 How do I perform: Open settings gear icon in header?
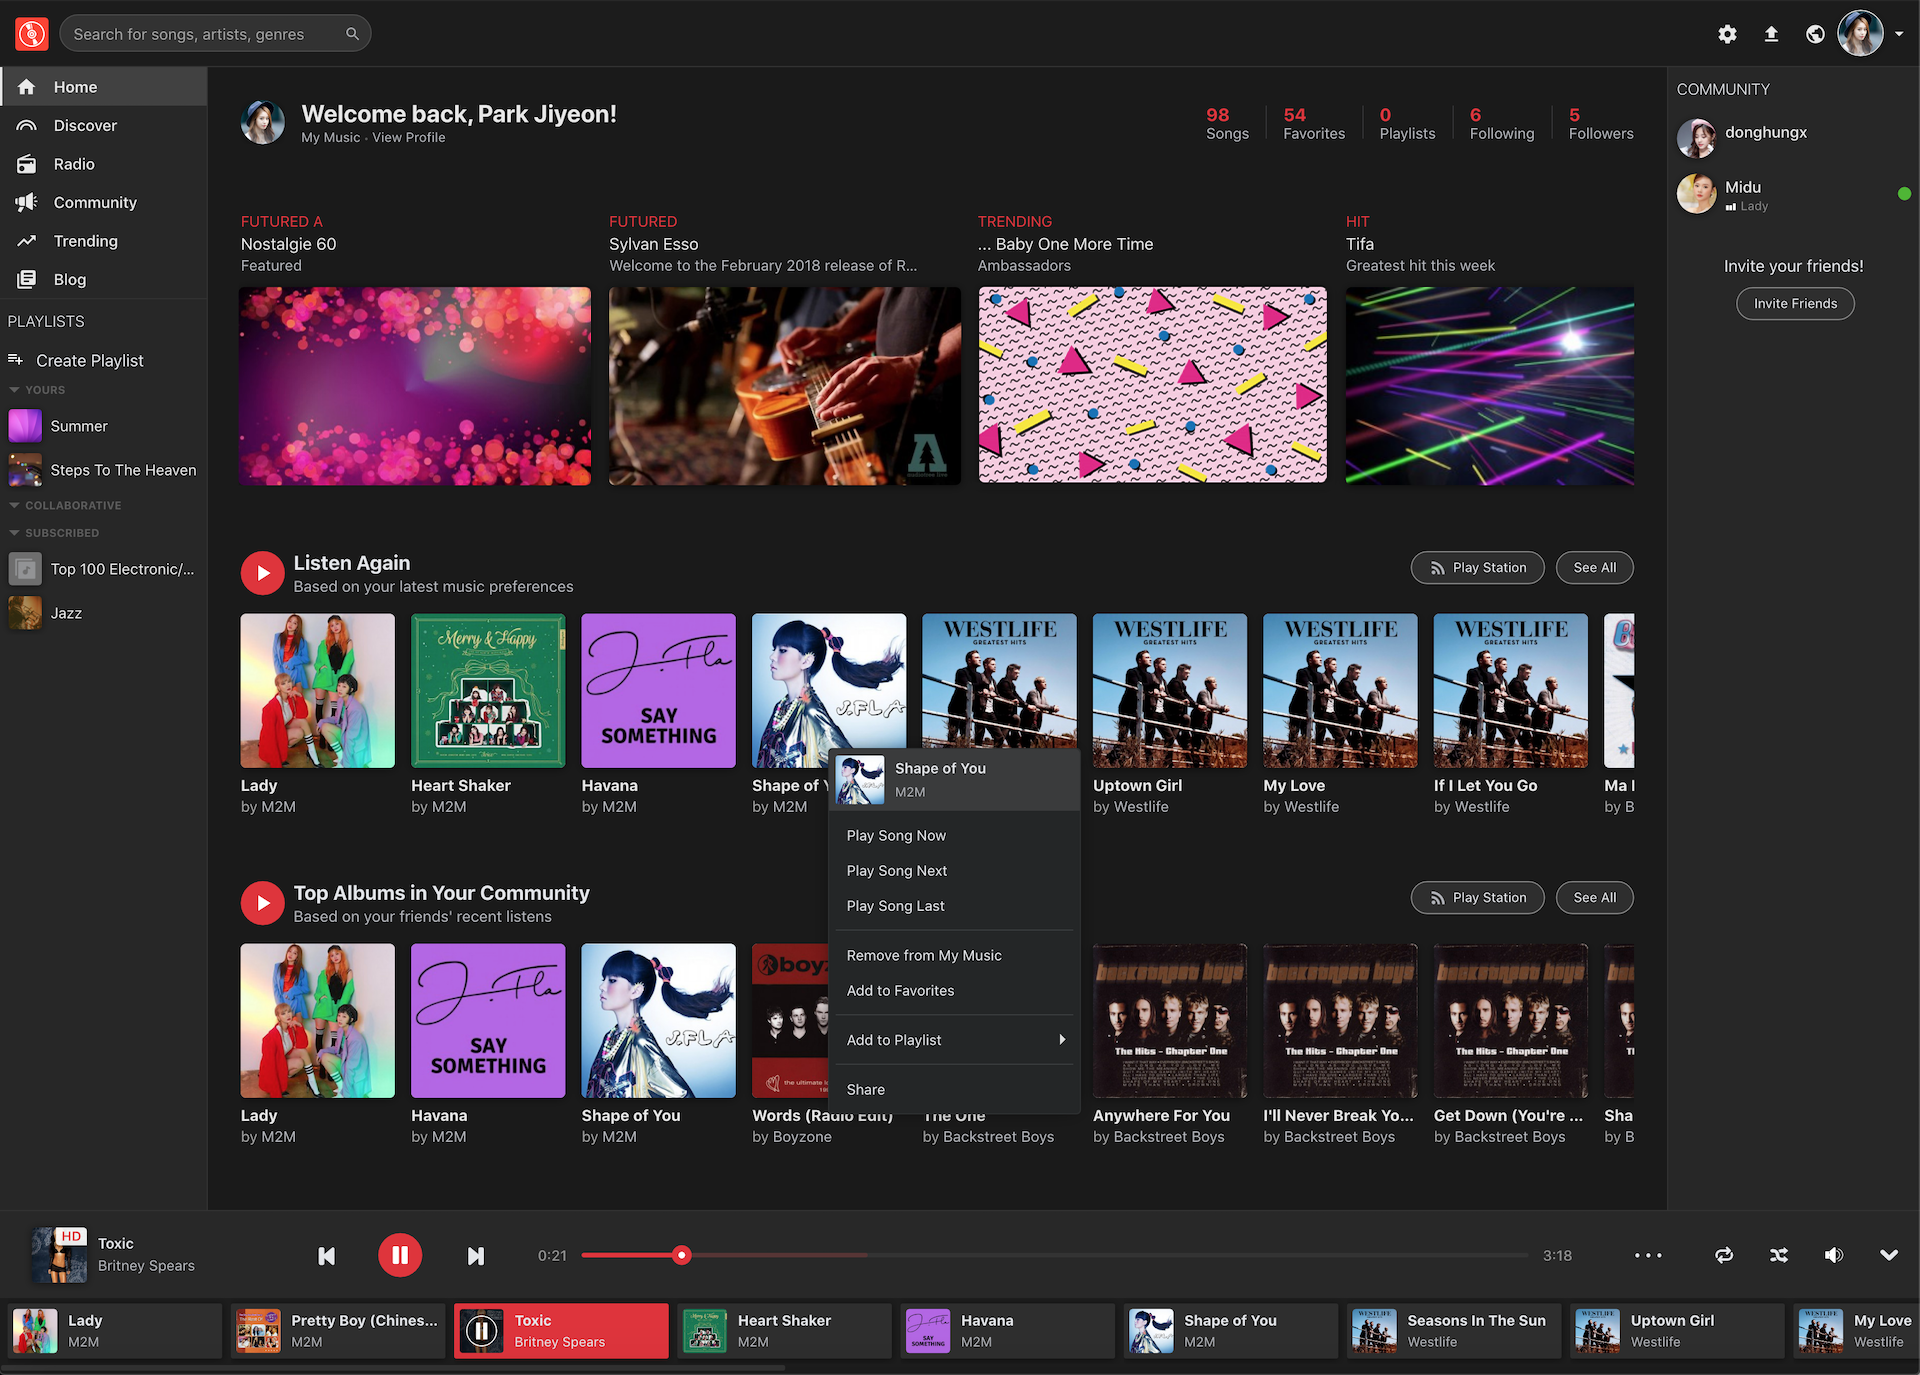coord(1727,34)
